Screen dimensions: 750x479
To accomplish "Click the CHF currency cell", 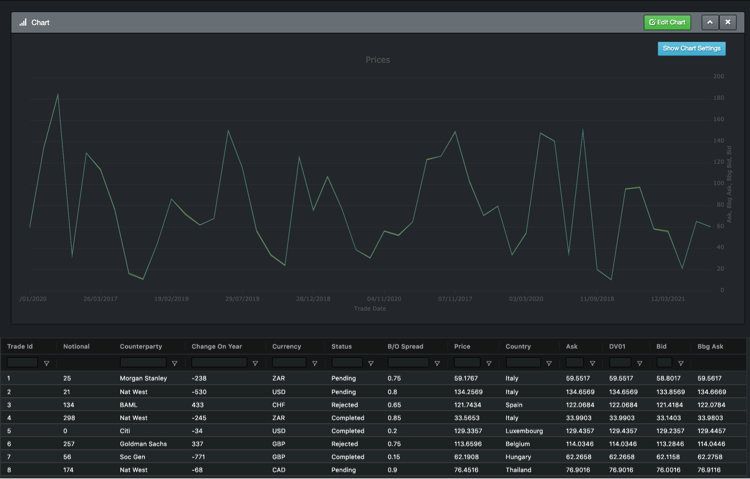I will [278, 405].
